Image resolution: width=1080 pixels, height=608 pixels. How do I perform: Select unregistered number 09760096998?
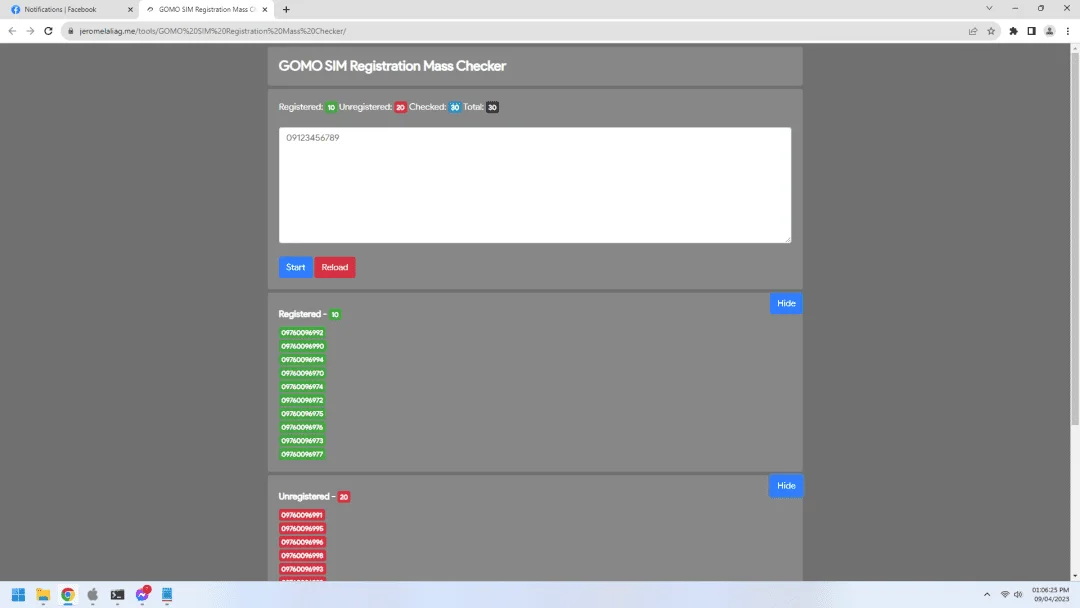(302, 556)
